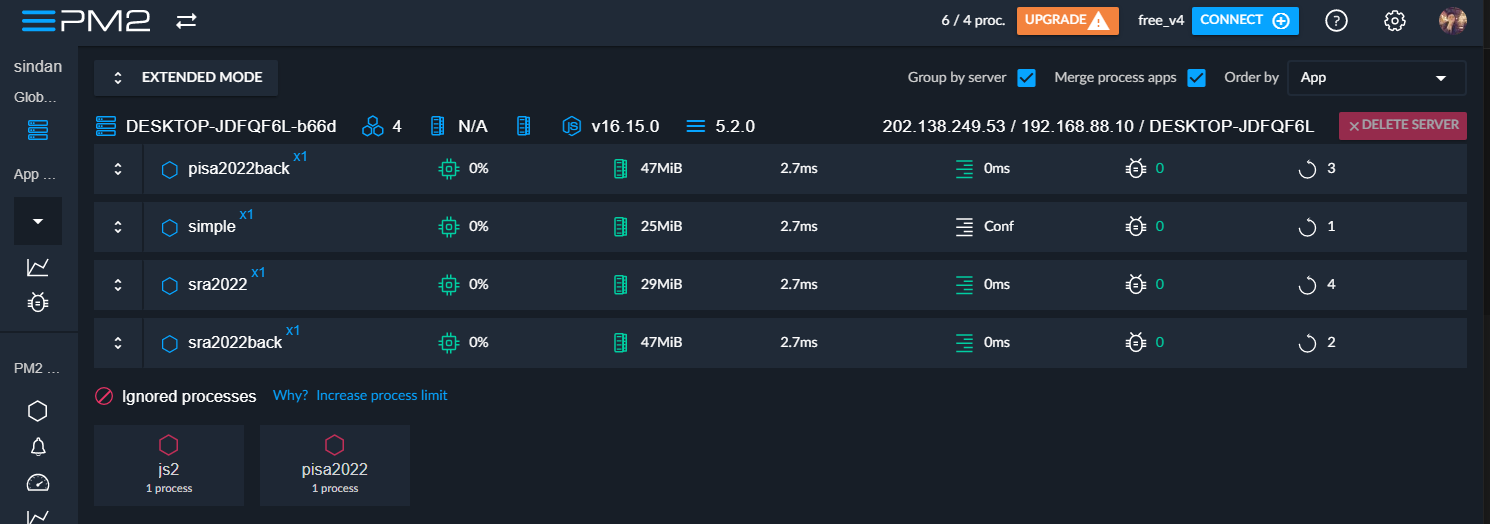This screenshot has height=524, width=1490.
Task: Select the sindan bucket label in sidebar
Action: click(x=38, y=67)
